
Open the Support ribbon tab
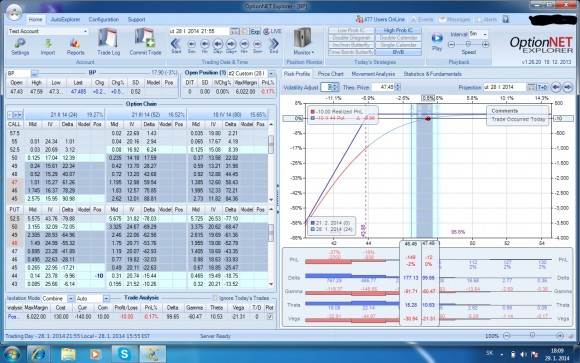(x=136, y=20)
